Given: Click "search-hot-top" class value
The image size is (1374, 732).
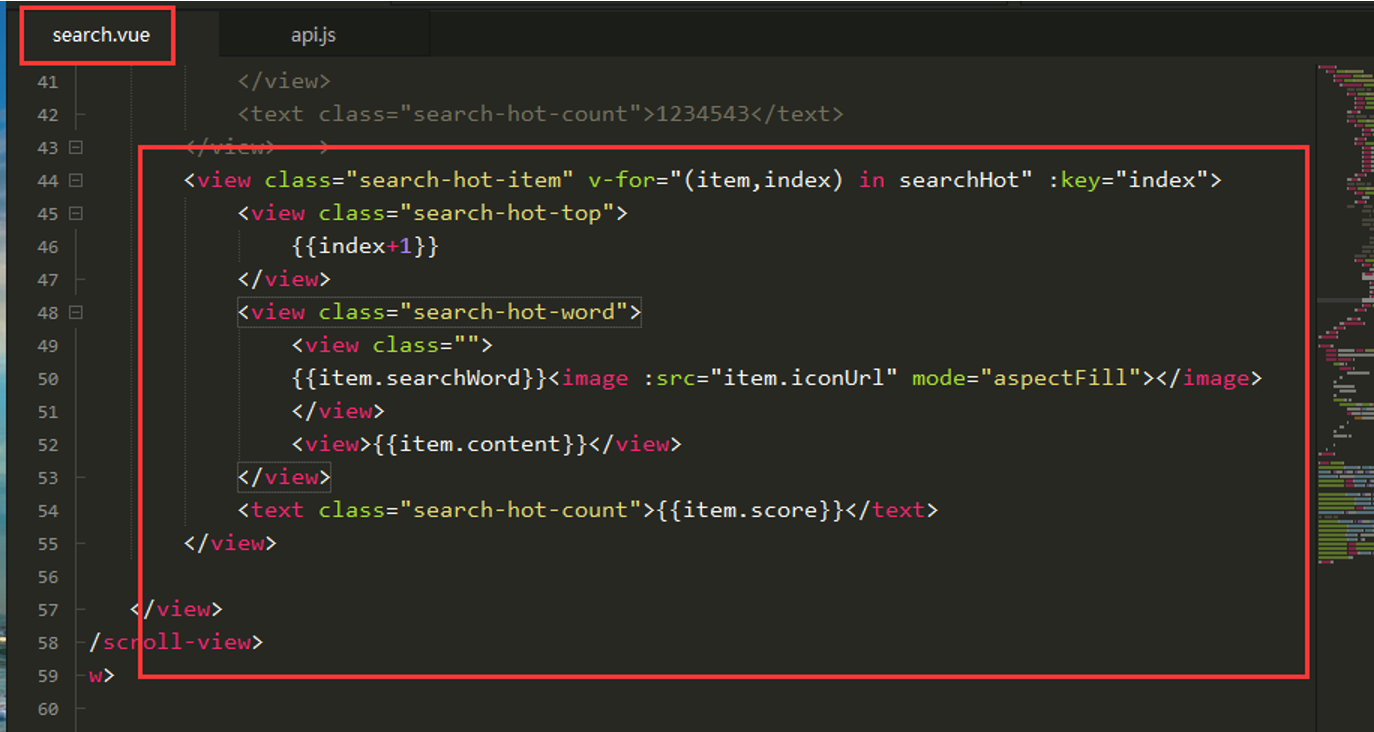Looking at the screenshot, I should (x=506, y=213).
